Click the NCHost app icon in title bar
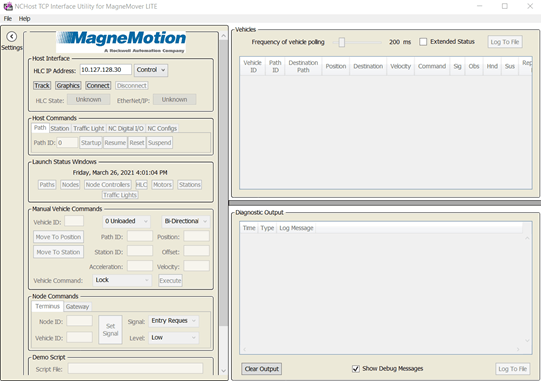This screenshot has height=381, width=541. 8,6
